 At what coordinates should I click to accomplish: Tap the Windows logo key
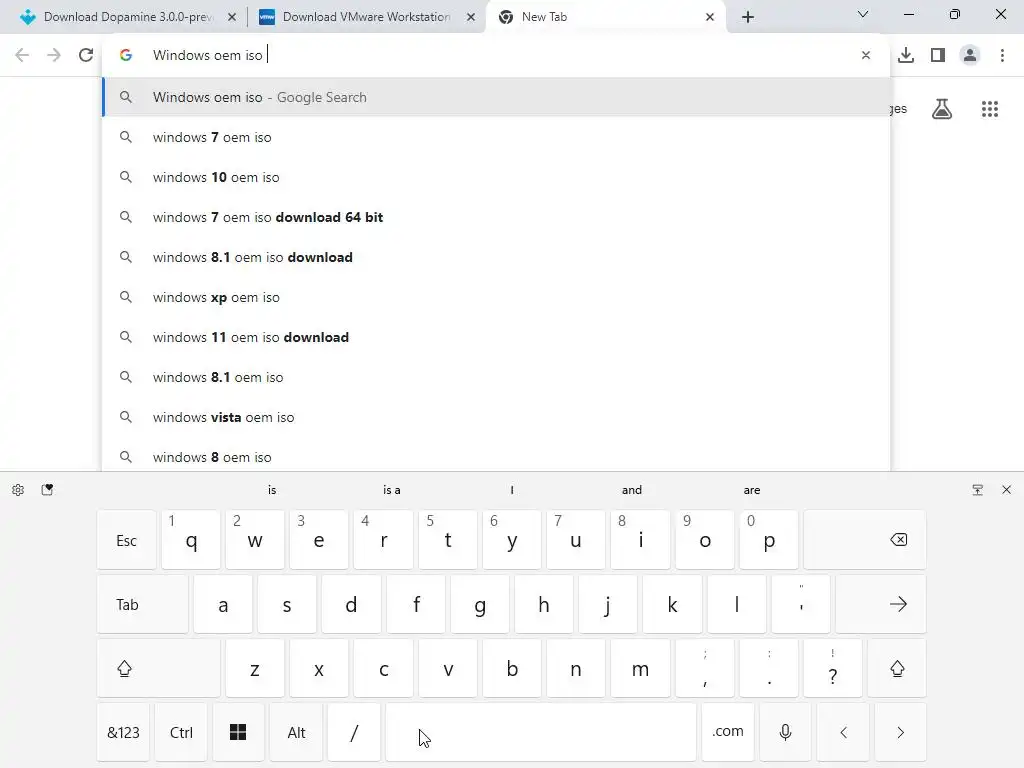pos(238,732)
